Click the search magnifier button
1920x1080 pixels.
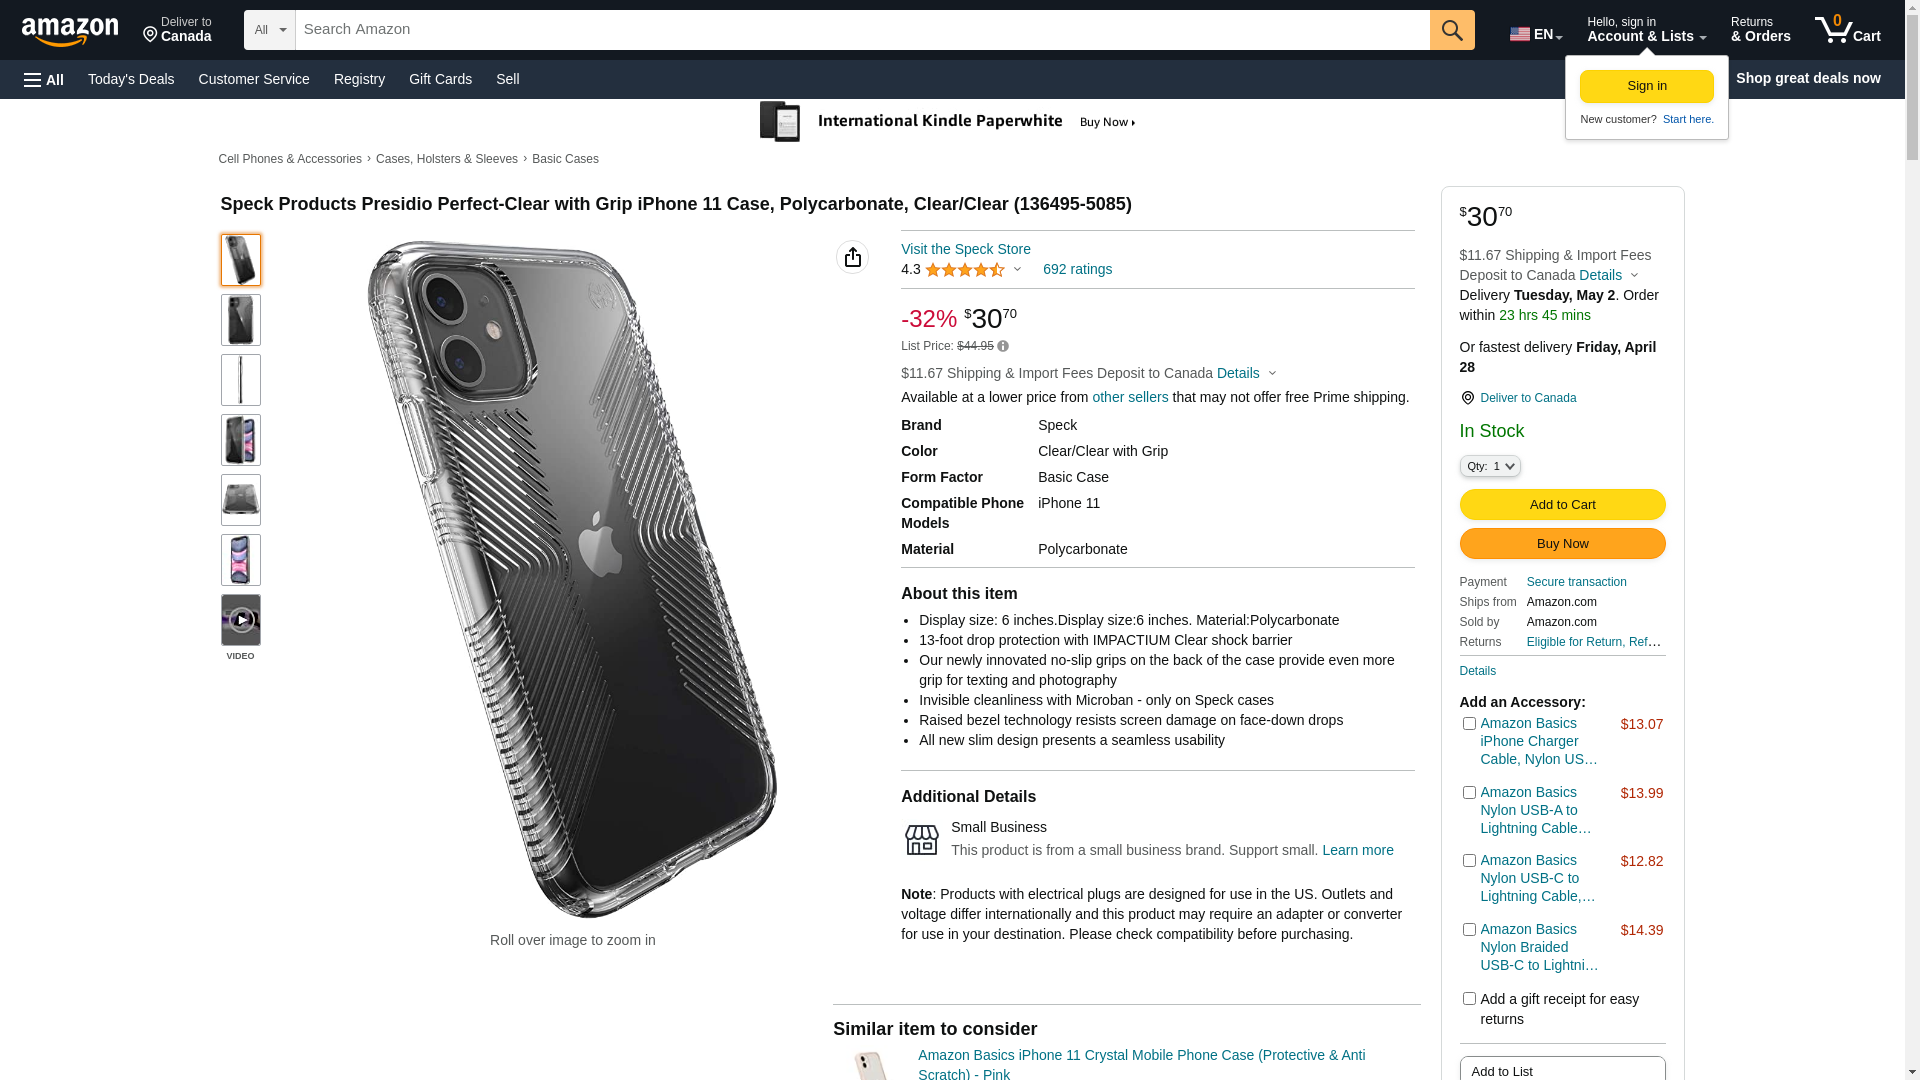[1451, 30]
